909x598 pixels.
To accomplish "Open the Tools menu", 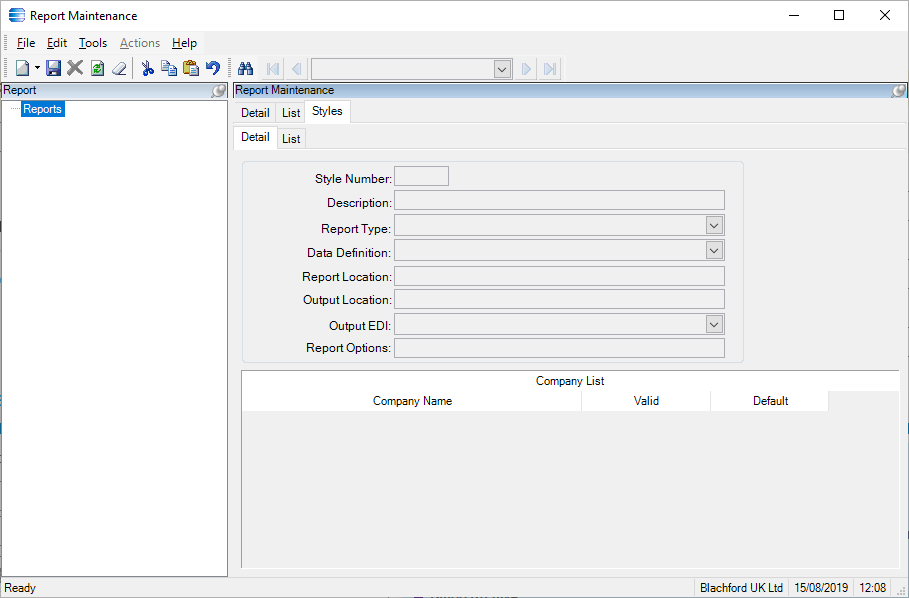I will (93, 43).
